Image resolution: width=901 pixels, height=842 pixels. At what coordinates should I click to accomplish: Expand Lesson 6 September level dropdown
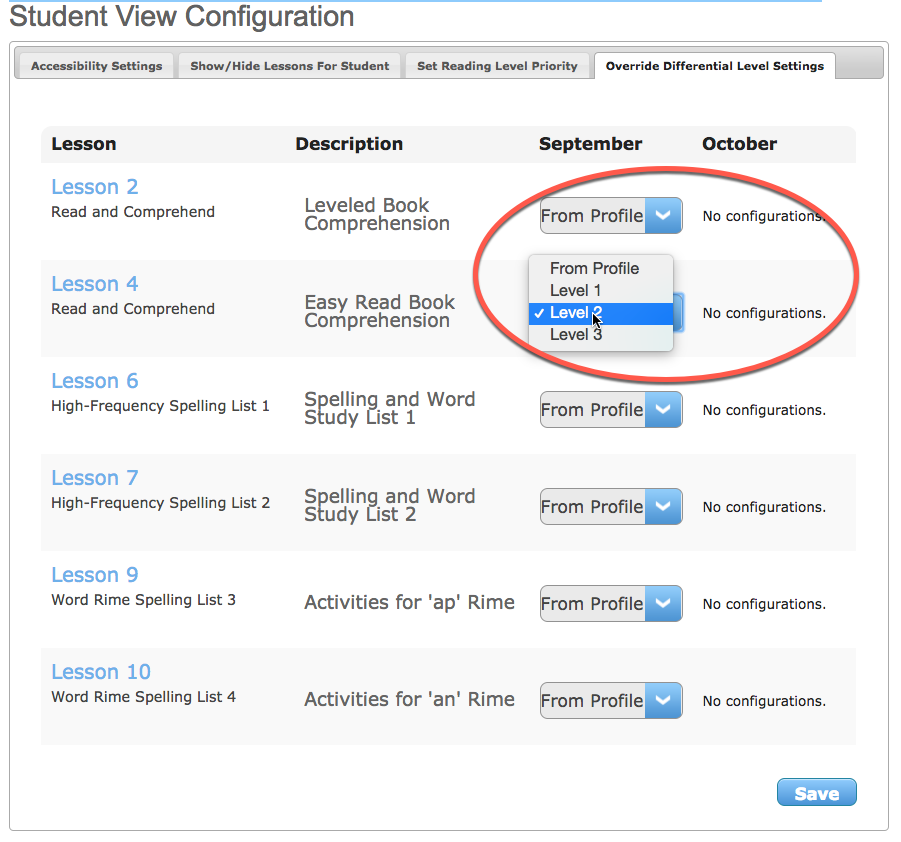click(x=611, y=410)
